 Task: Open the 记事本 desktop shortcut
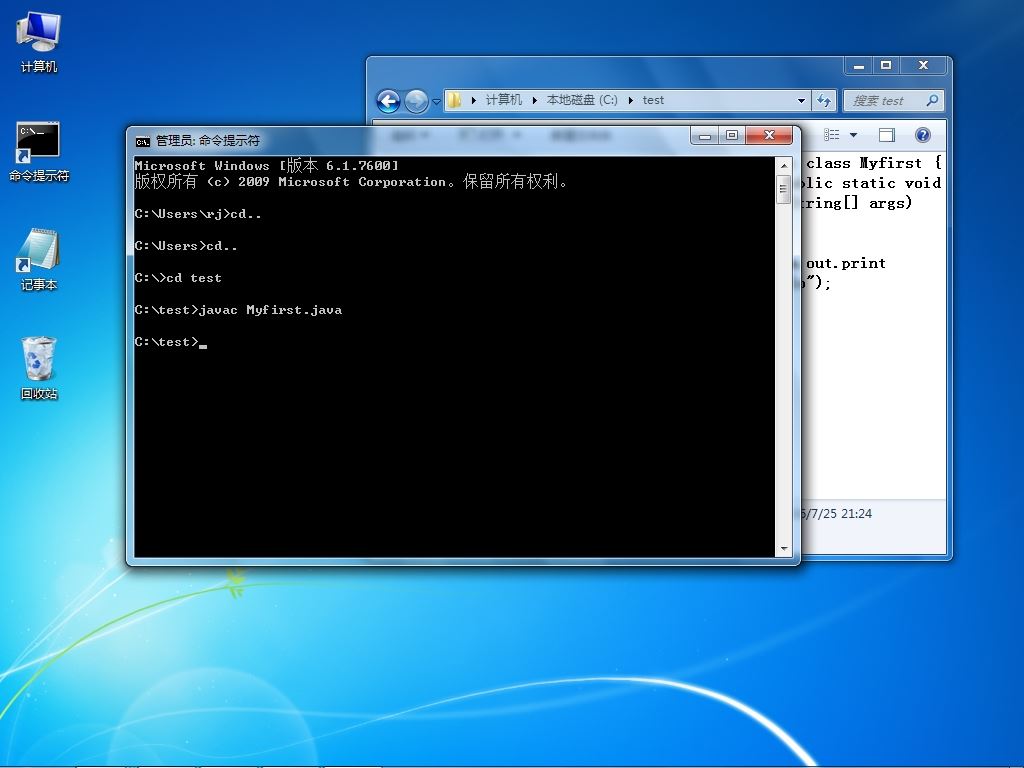[x=39, y=259]
